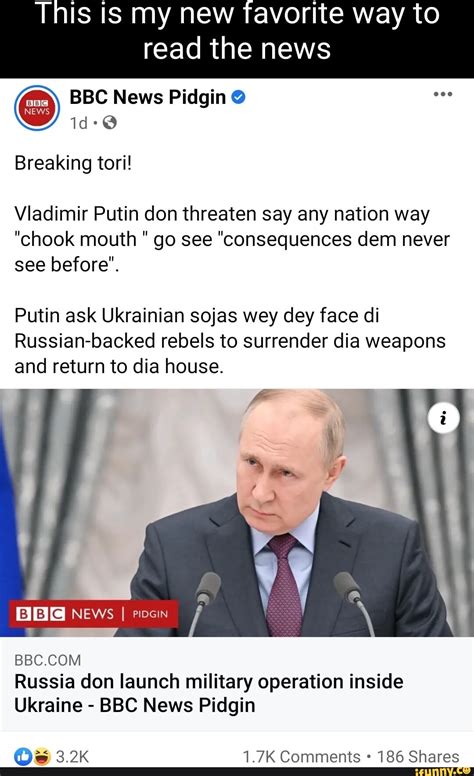Click the meme caption about reading news
474x776 pixels.
tap(237, 31)
